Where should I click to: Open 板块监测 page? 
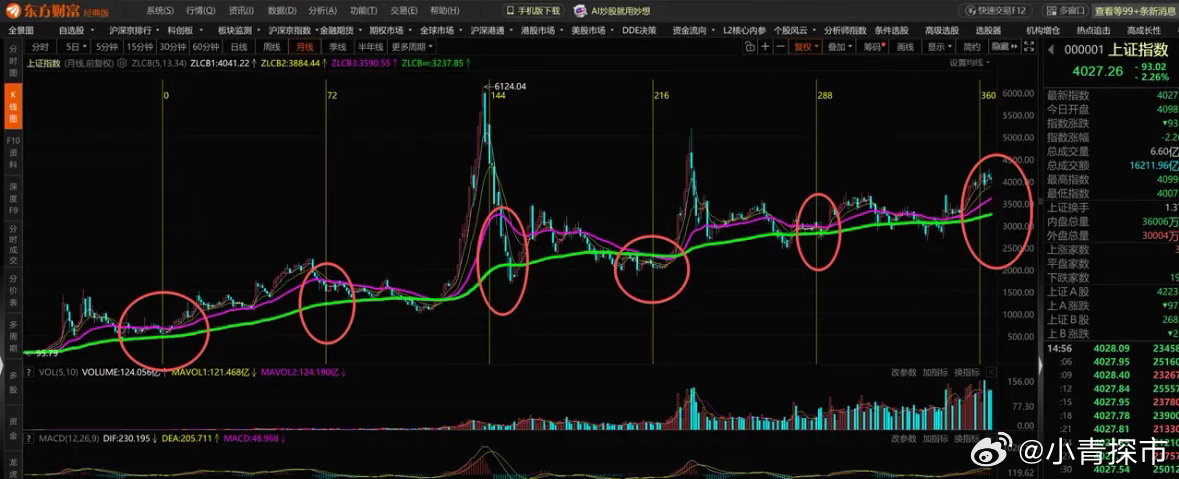pos(235,30)
